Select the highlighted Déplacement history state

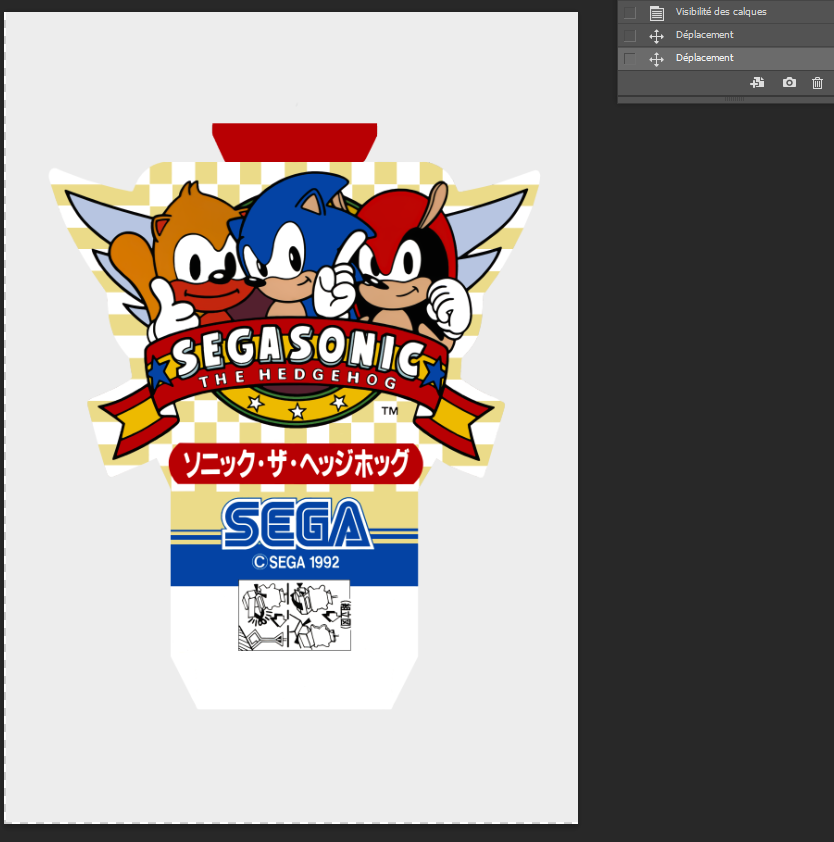(x=726, y=58)
